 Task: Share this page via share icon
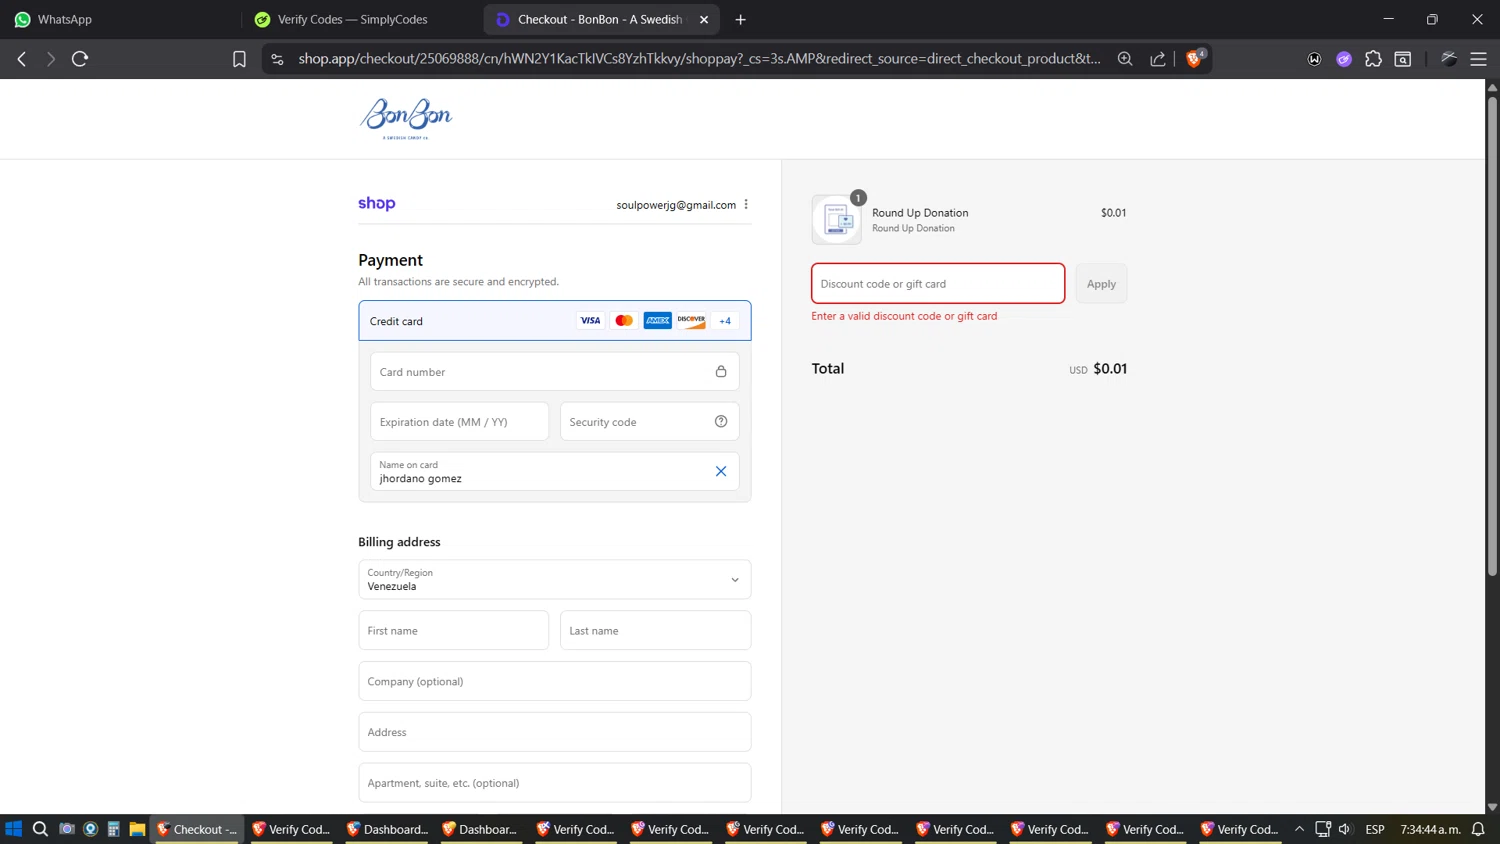coord(1158,59)
